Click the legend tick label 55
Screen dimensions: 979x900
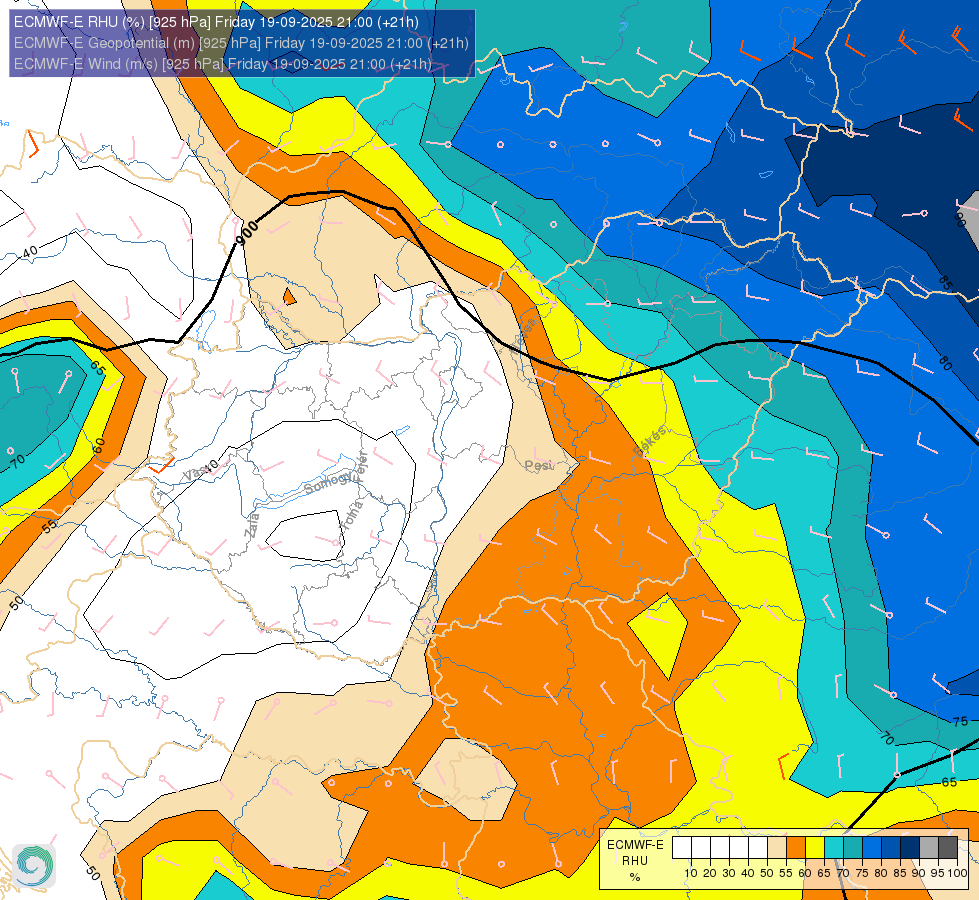tap(786, 873)
